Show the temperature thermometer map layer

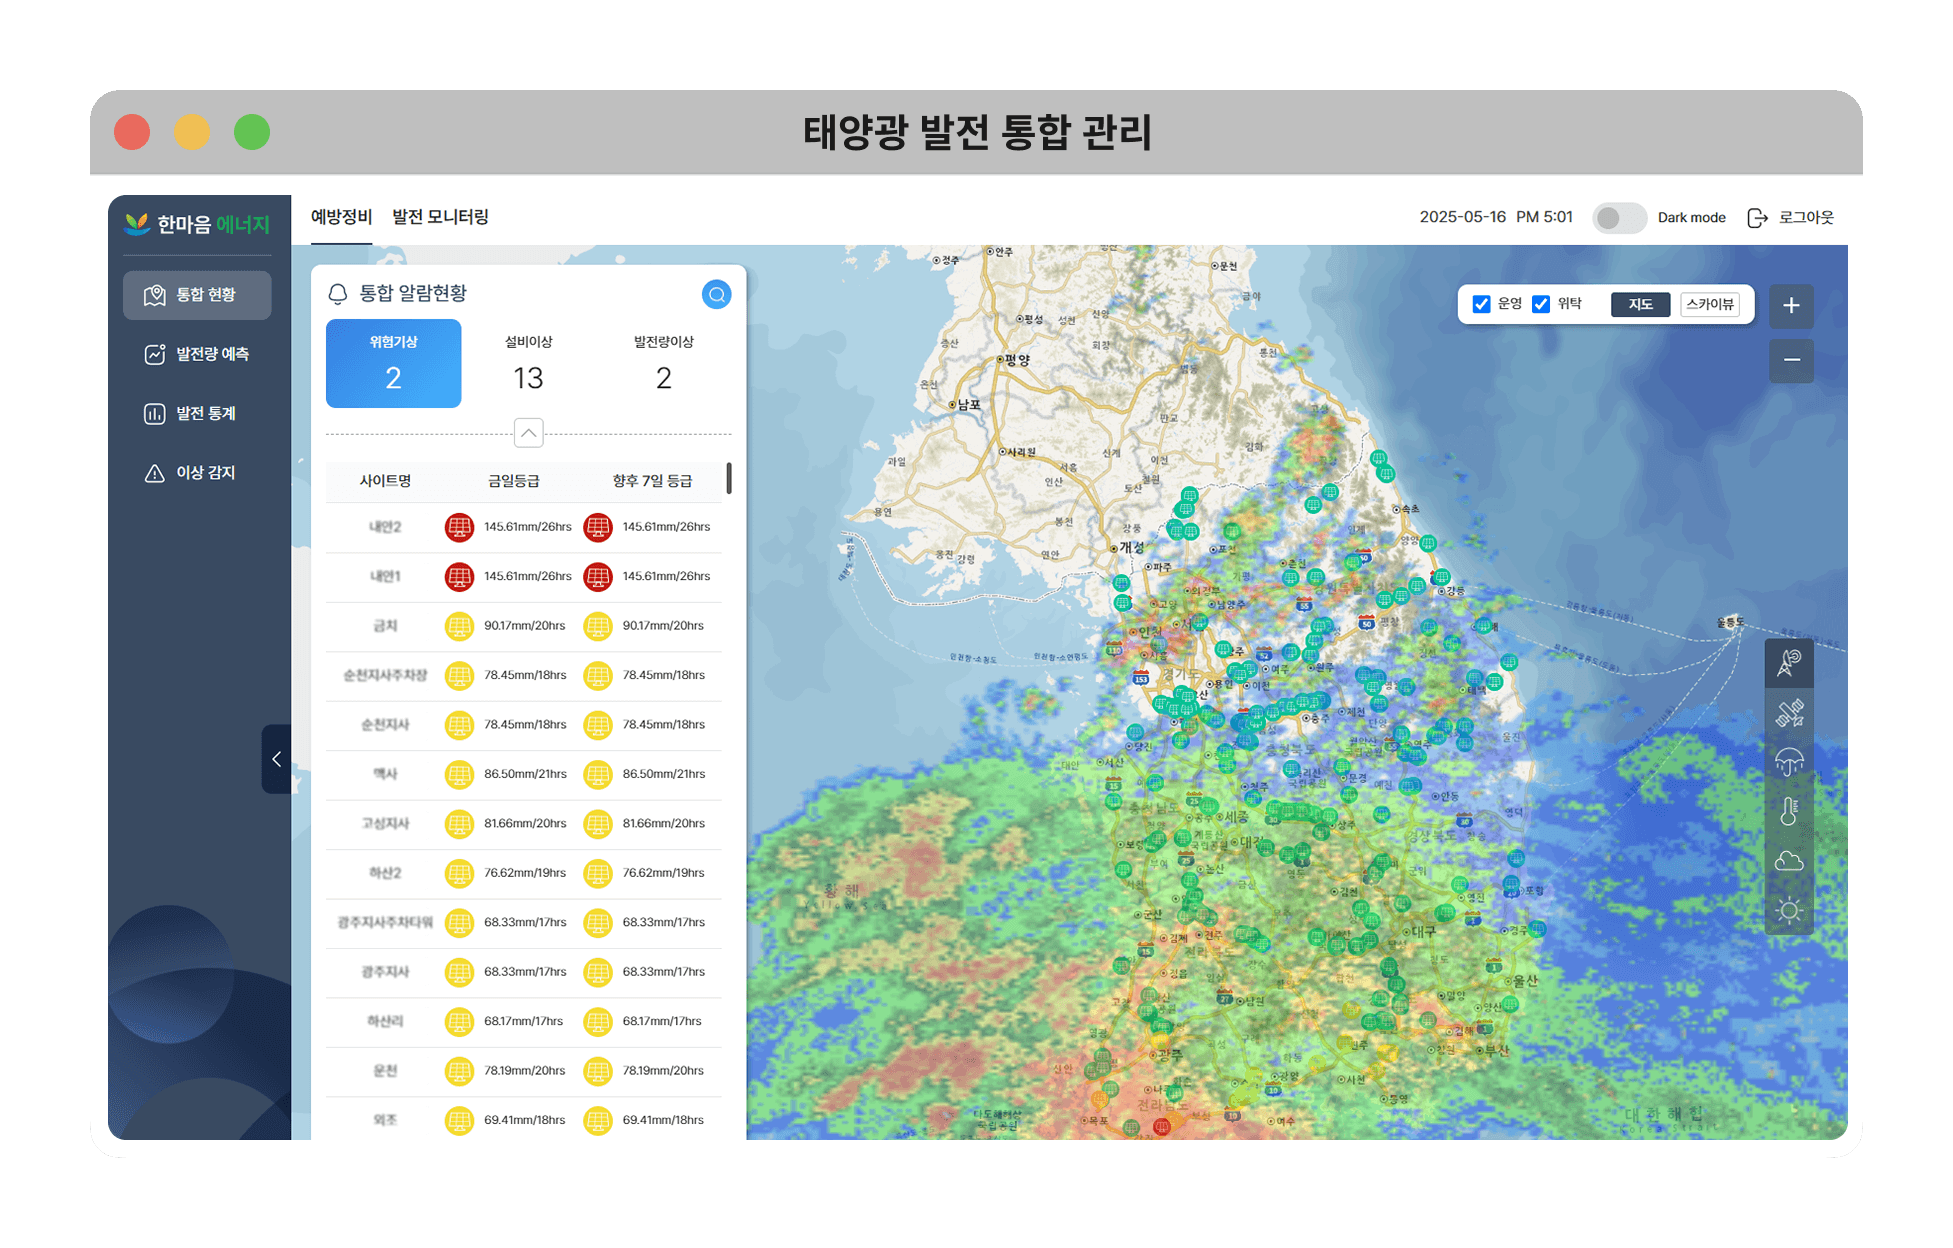[x=1789, y=811]
